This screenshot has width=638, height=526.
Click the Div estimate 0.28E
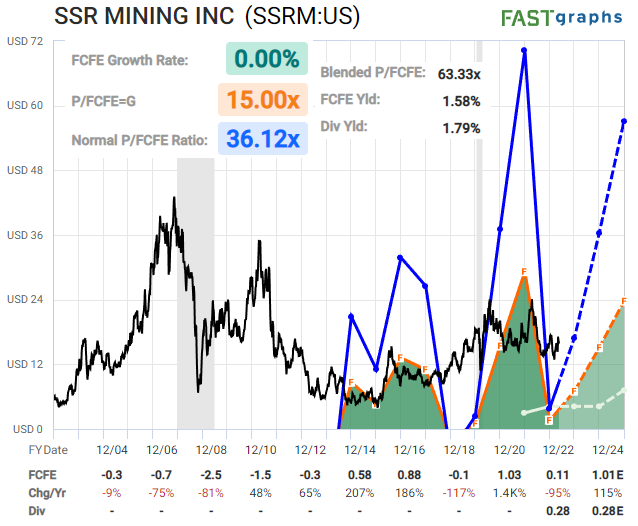607,511
